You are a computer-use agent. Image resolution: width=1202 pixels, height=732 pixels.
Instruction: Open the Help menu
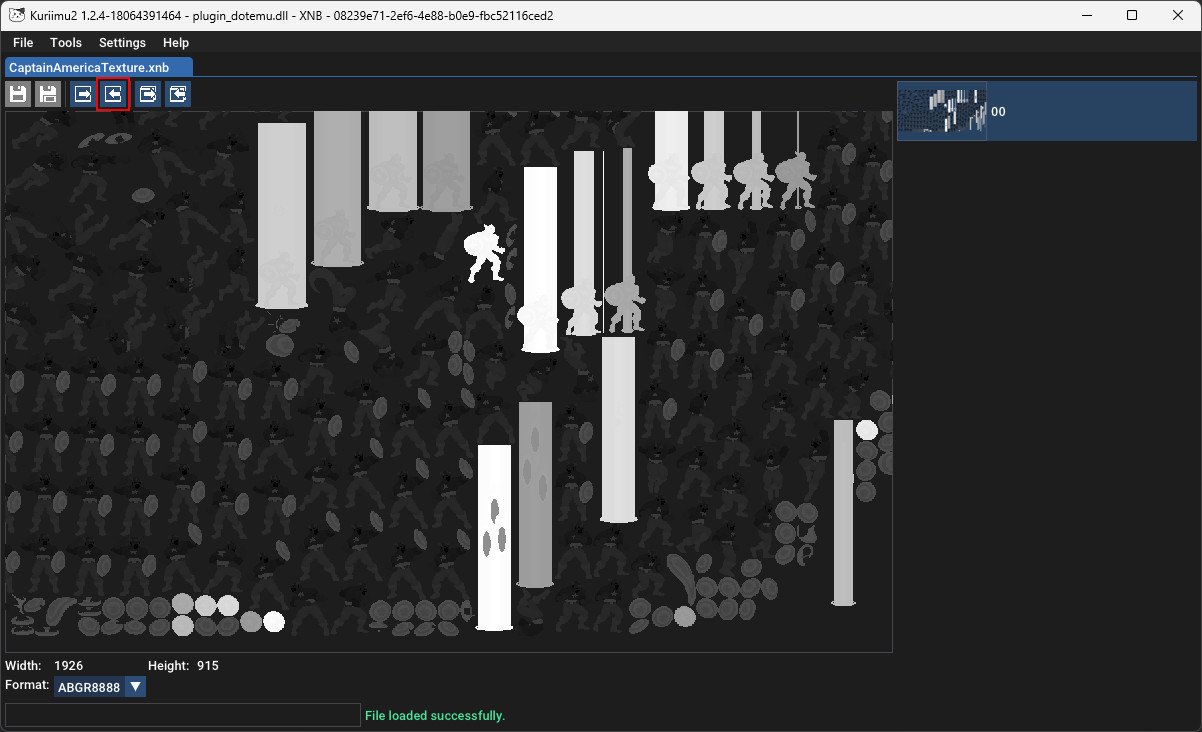tap(176, 43)
